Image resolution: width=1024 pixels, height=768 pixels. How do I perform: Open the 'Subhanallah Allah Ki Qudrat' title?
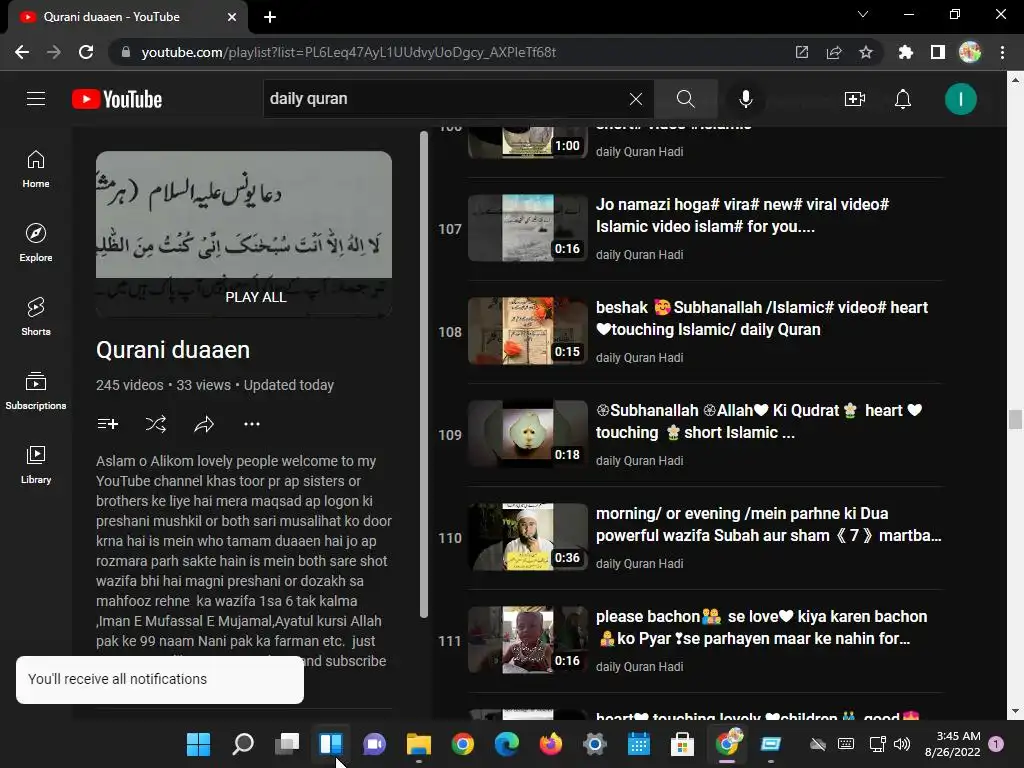(x=759, y=422)
